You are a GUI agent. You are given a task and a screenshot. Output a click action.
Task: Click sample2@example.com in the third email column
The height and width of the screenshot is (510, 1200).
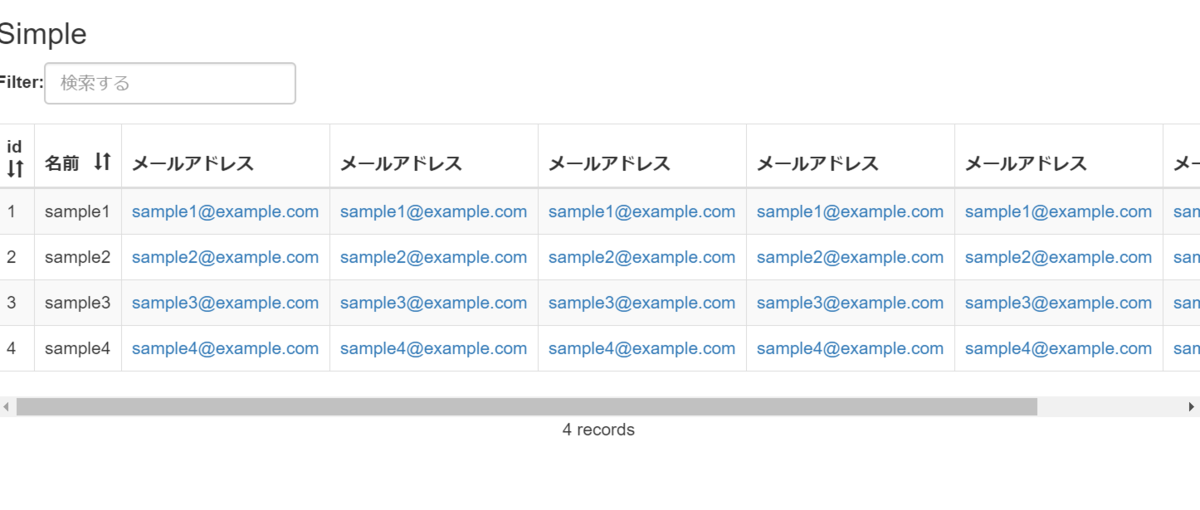click(641, 258)
